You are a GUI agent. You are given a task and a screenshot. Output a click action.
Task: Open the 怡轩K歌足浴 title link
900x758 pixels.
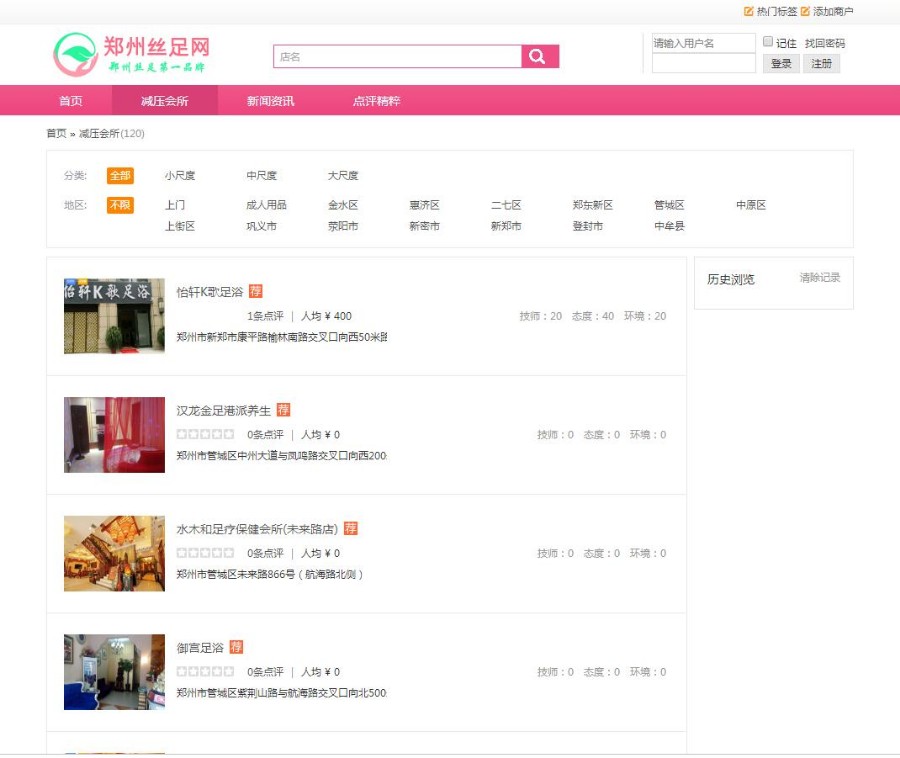pyautogui.click(x=210, y=291)
